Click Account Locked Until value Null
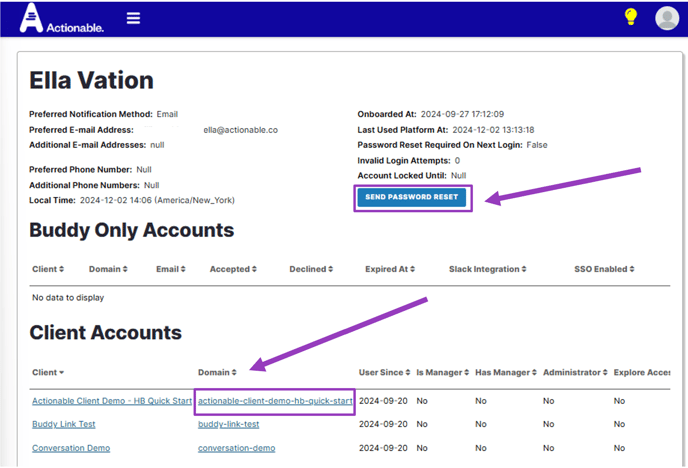688x468 pixels. (459, 175)
